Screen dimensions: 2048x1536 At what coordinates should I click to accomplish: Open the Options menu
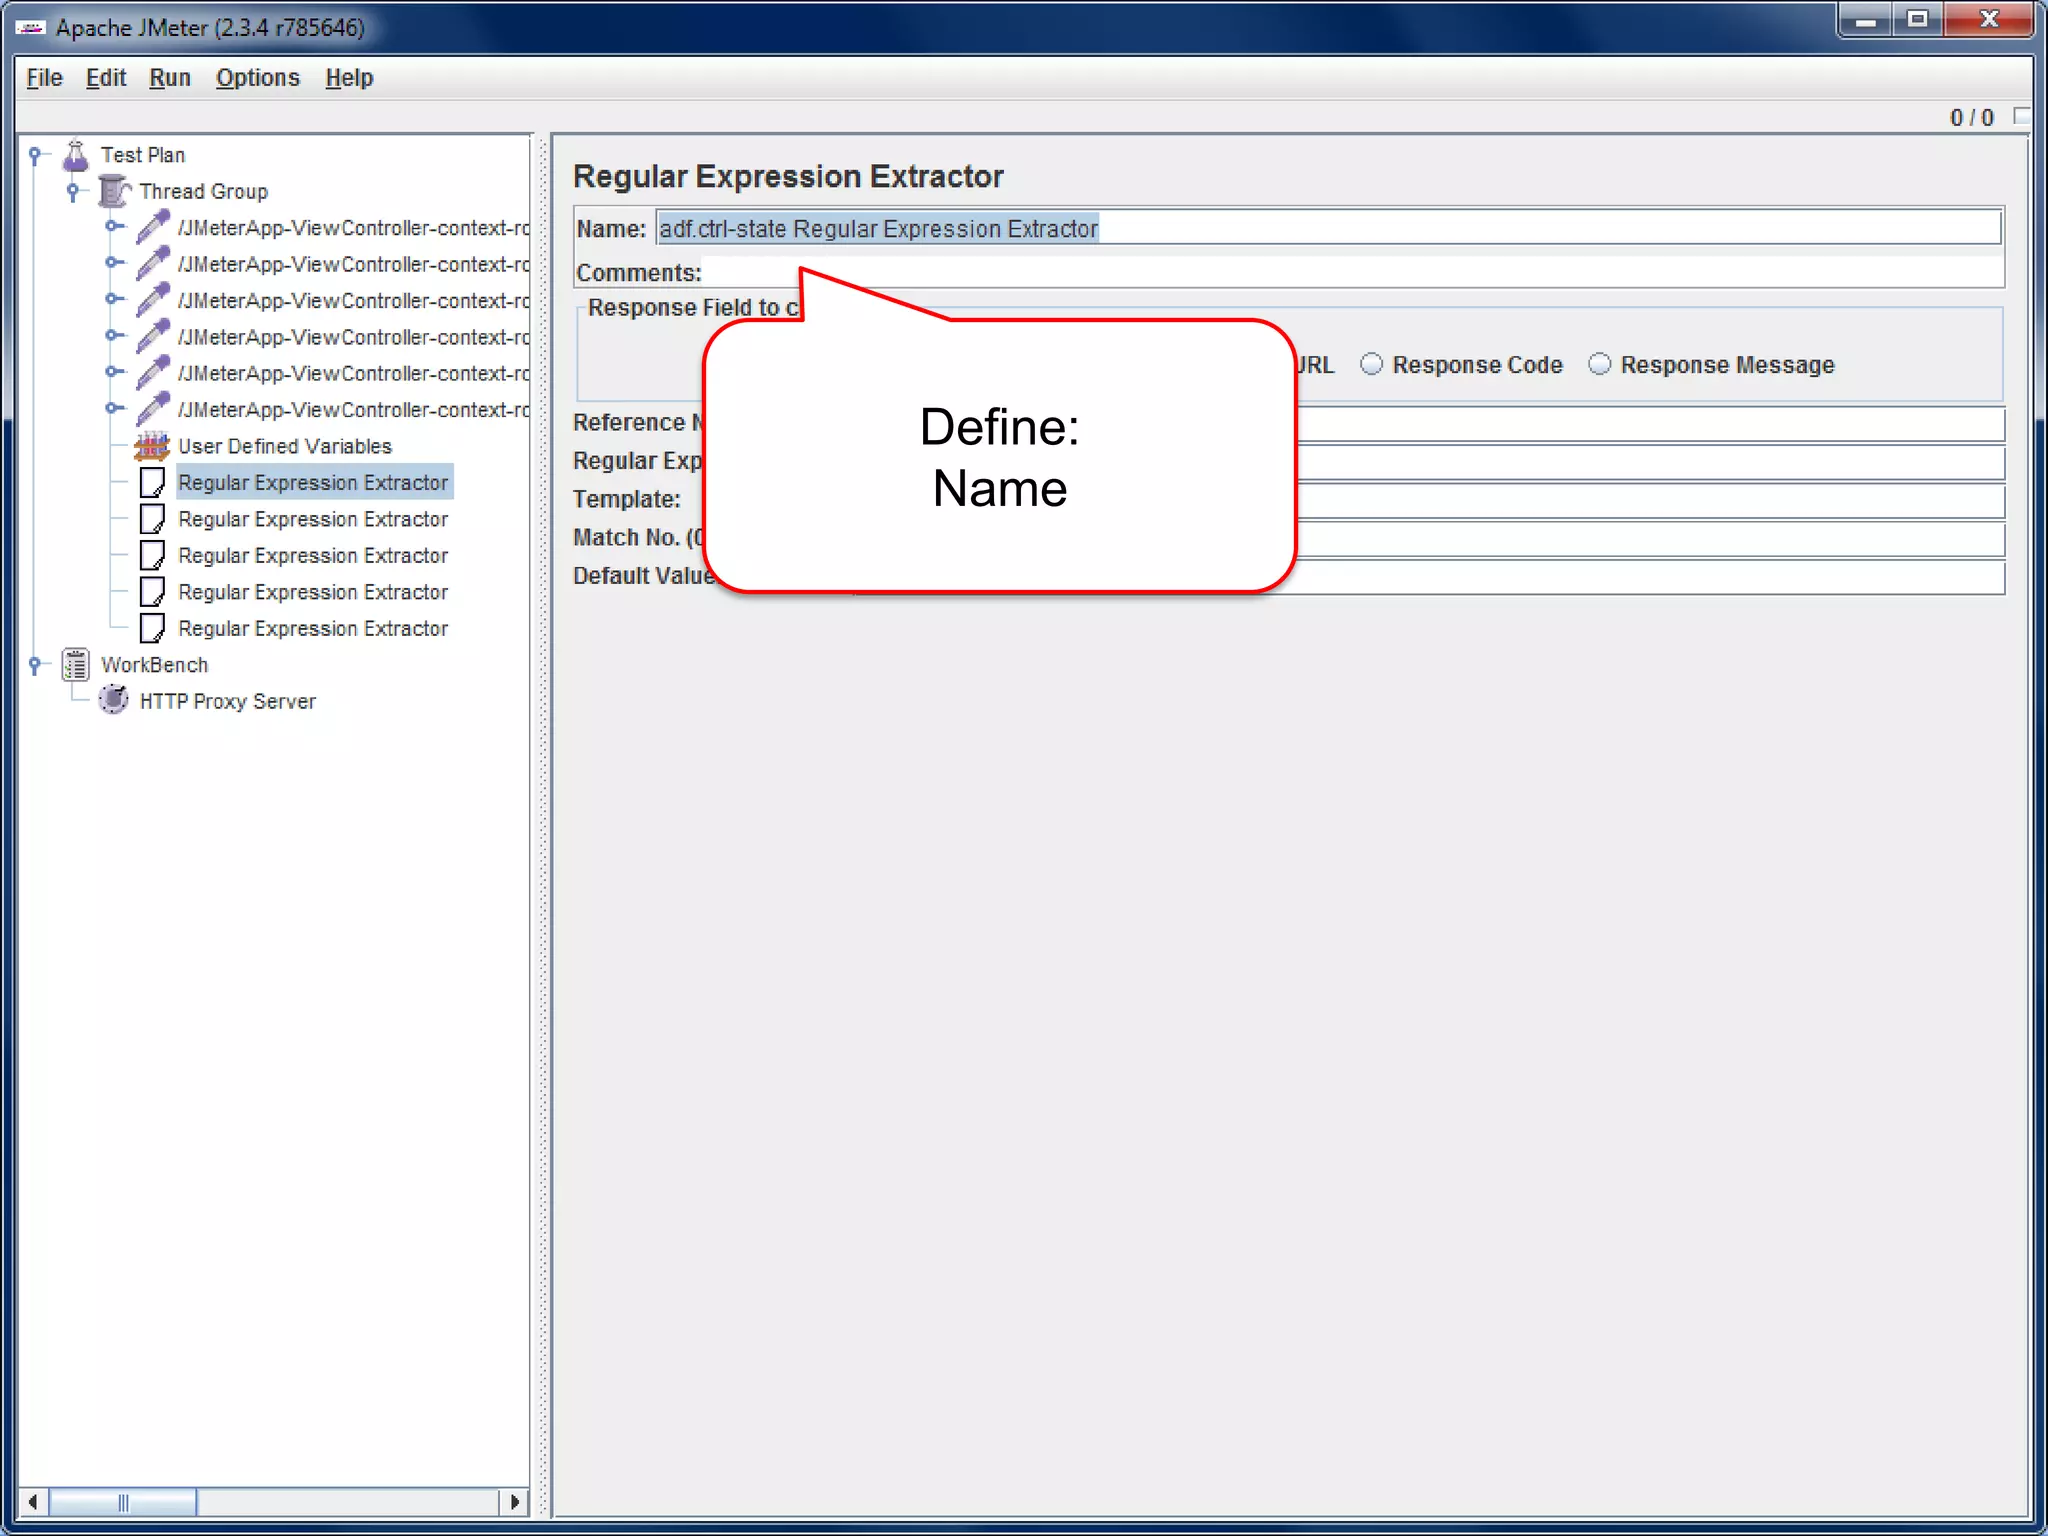(x=257, y=78)
